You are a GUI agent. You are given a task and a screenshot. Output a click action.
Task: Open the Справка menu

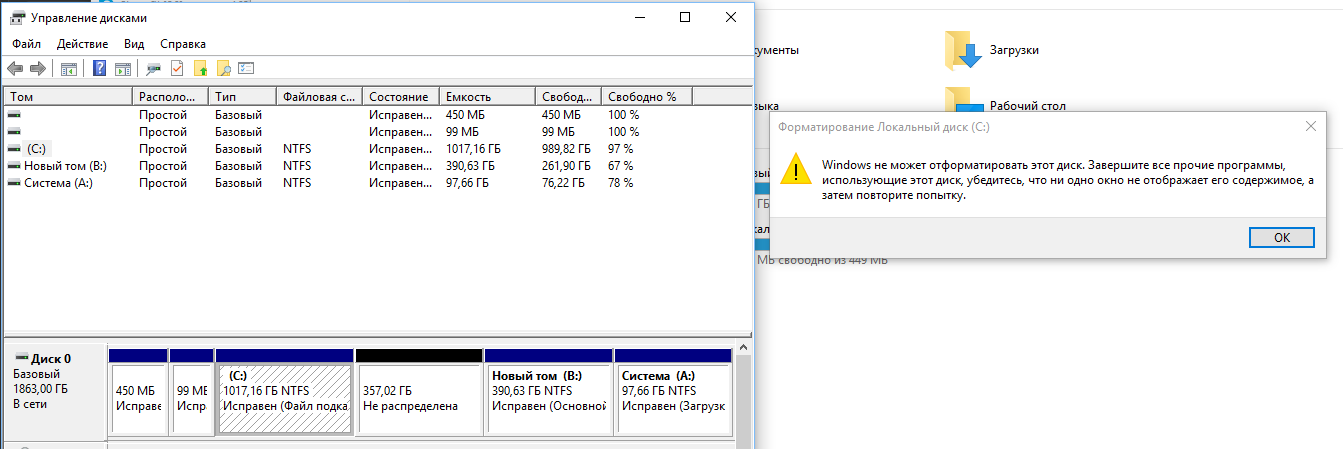tap(183, 44)
